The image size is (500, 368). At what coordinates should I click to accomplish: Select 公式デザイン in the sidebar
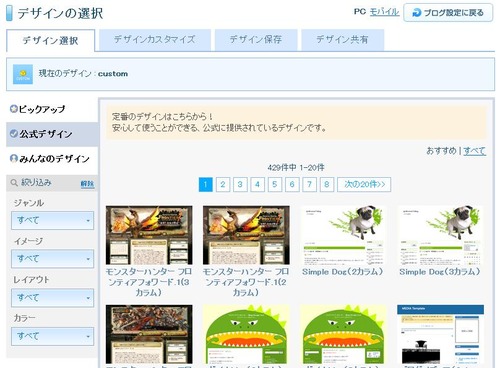[x=52, y=134]
